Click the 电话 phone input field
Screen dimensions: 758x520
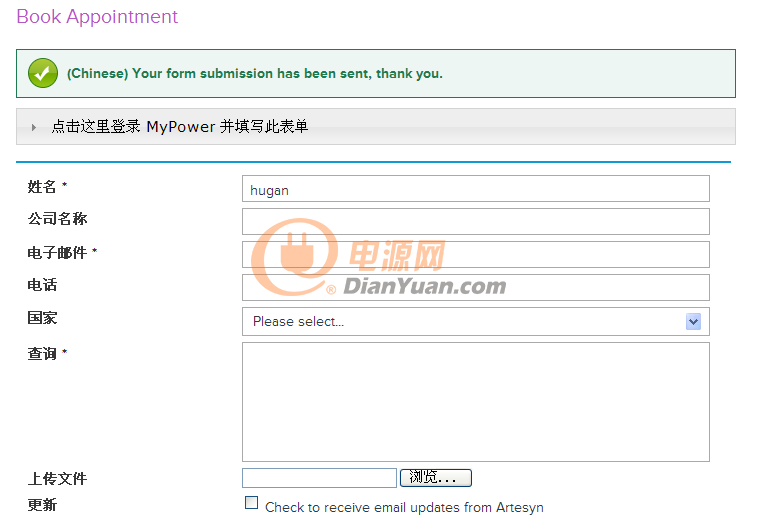click(x=476, y=287)
